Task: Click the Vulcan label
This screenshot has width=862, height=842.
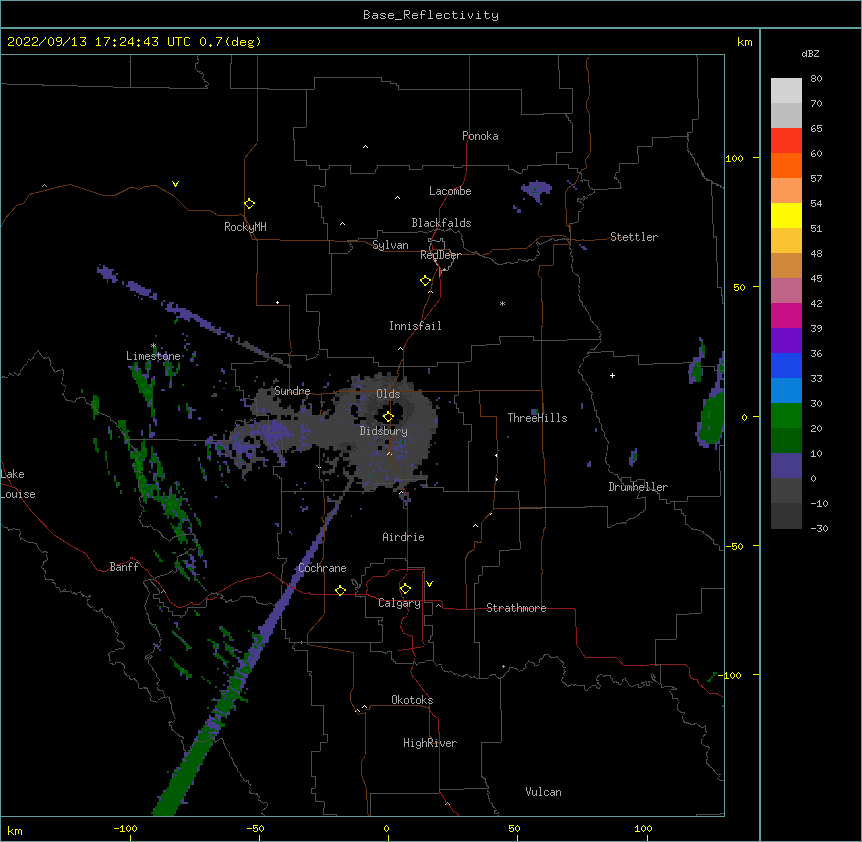Action: coord(543,792)
